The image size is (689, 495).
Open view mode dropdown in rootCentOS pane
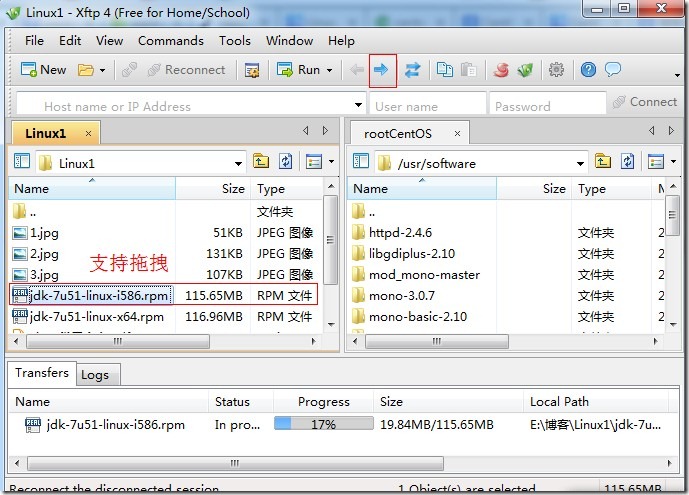click(673, 162)
